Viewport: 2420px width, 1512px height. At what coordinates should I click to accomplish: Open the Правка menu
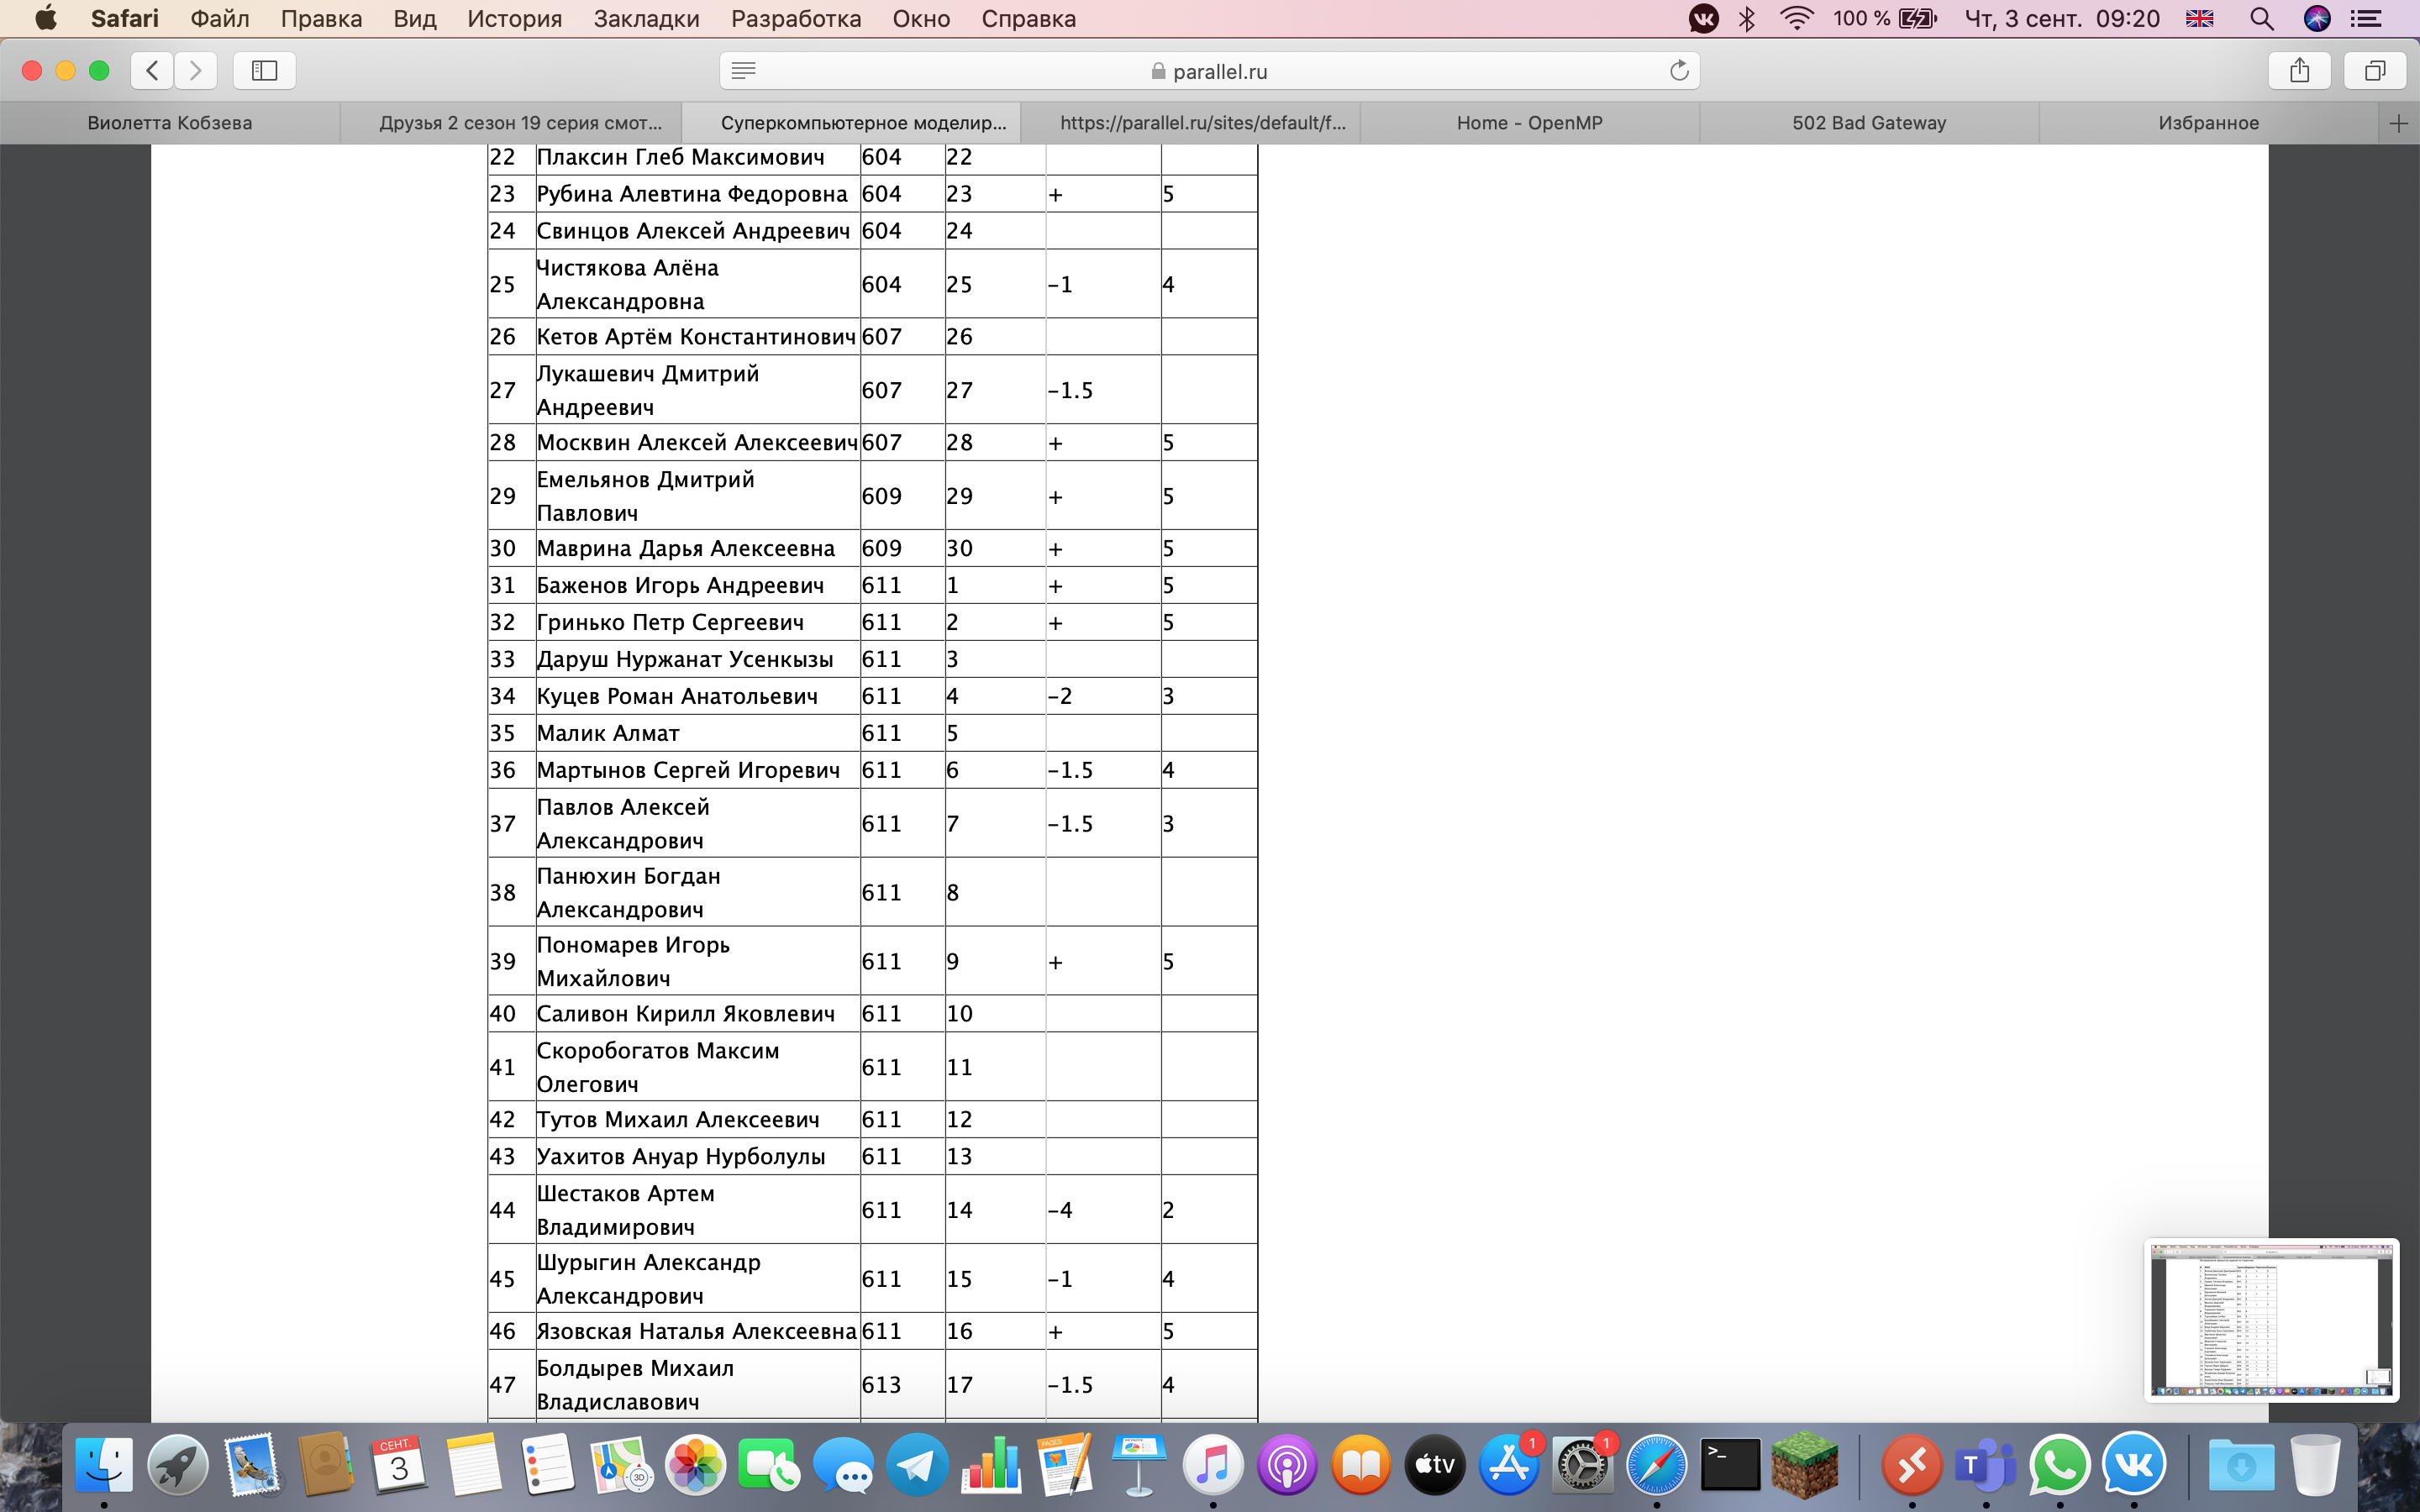(321, 18)
